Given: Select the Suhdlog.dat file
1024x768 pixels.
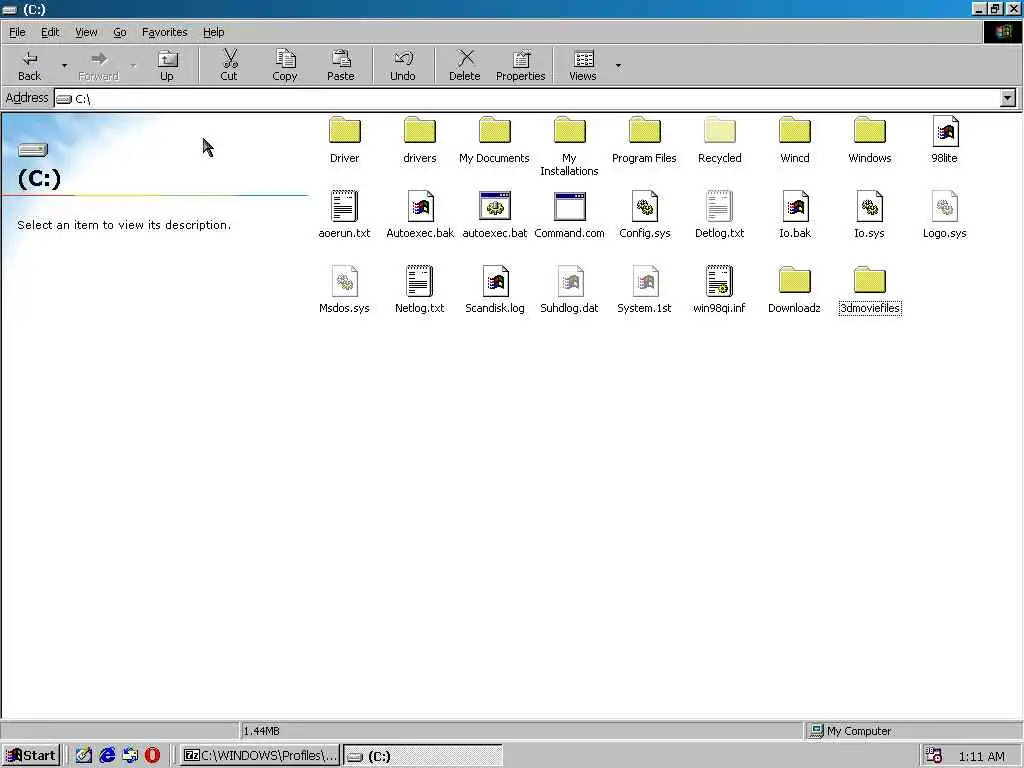Looking at the screenshot, I should coord(569,290).
